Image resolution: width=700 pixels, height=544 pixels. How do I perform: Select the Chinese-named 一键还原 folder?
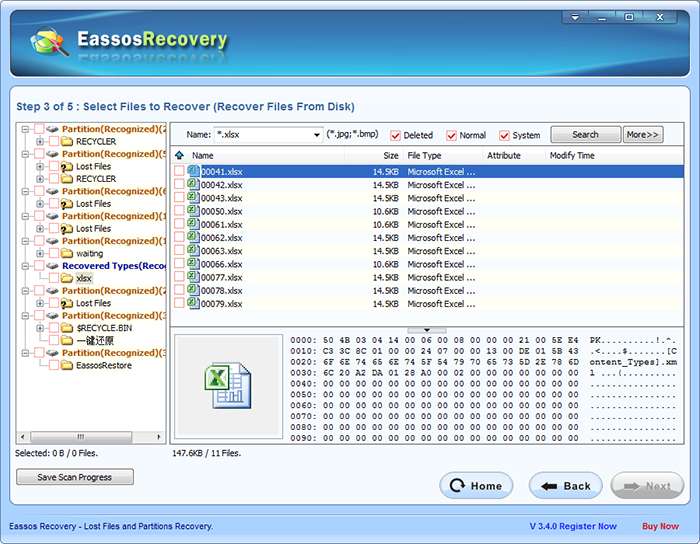click(x=95, y=341)
